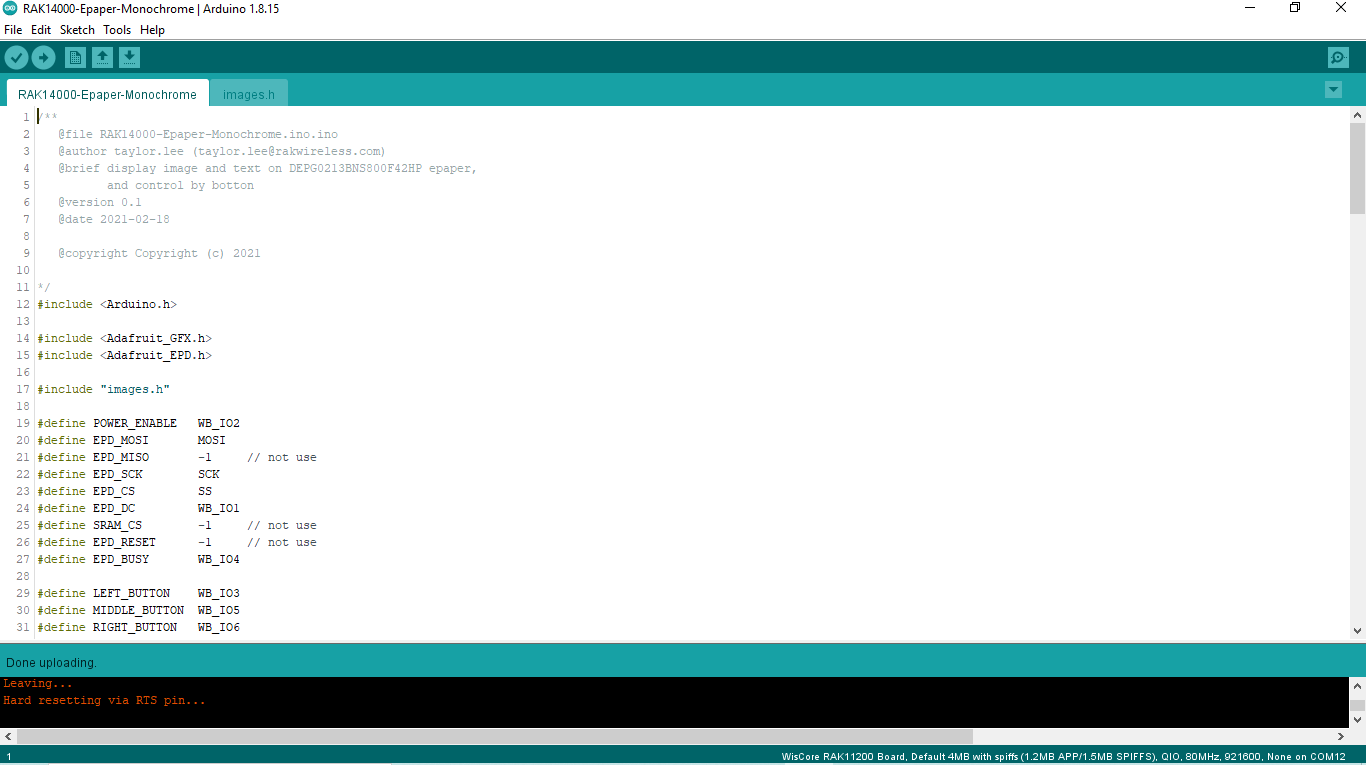Viewport: 1366px width, 765px height.
Task: Click the Verify sketch checkmark icon
Action: (16, 57)
